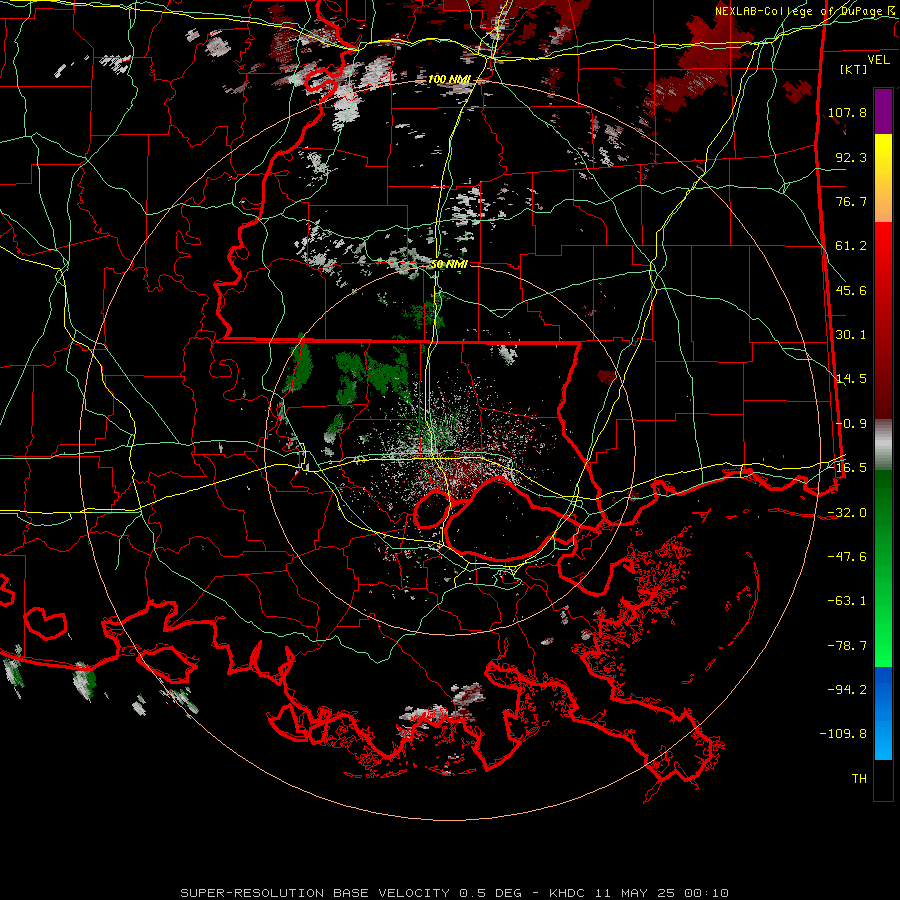The width and height of the screenshot is (900, 900).
Task: Click the 50 NMI range ring label
Action: [x=449, y=265]
